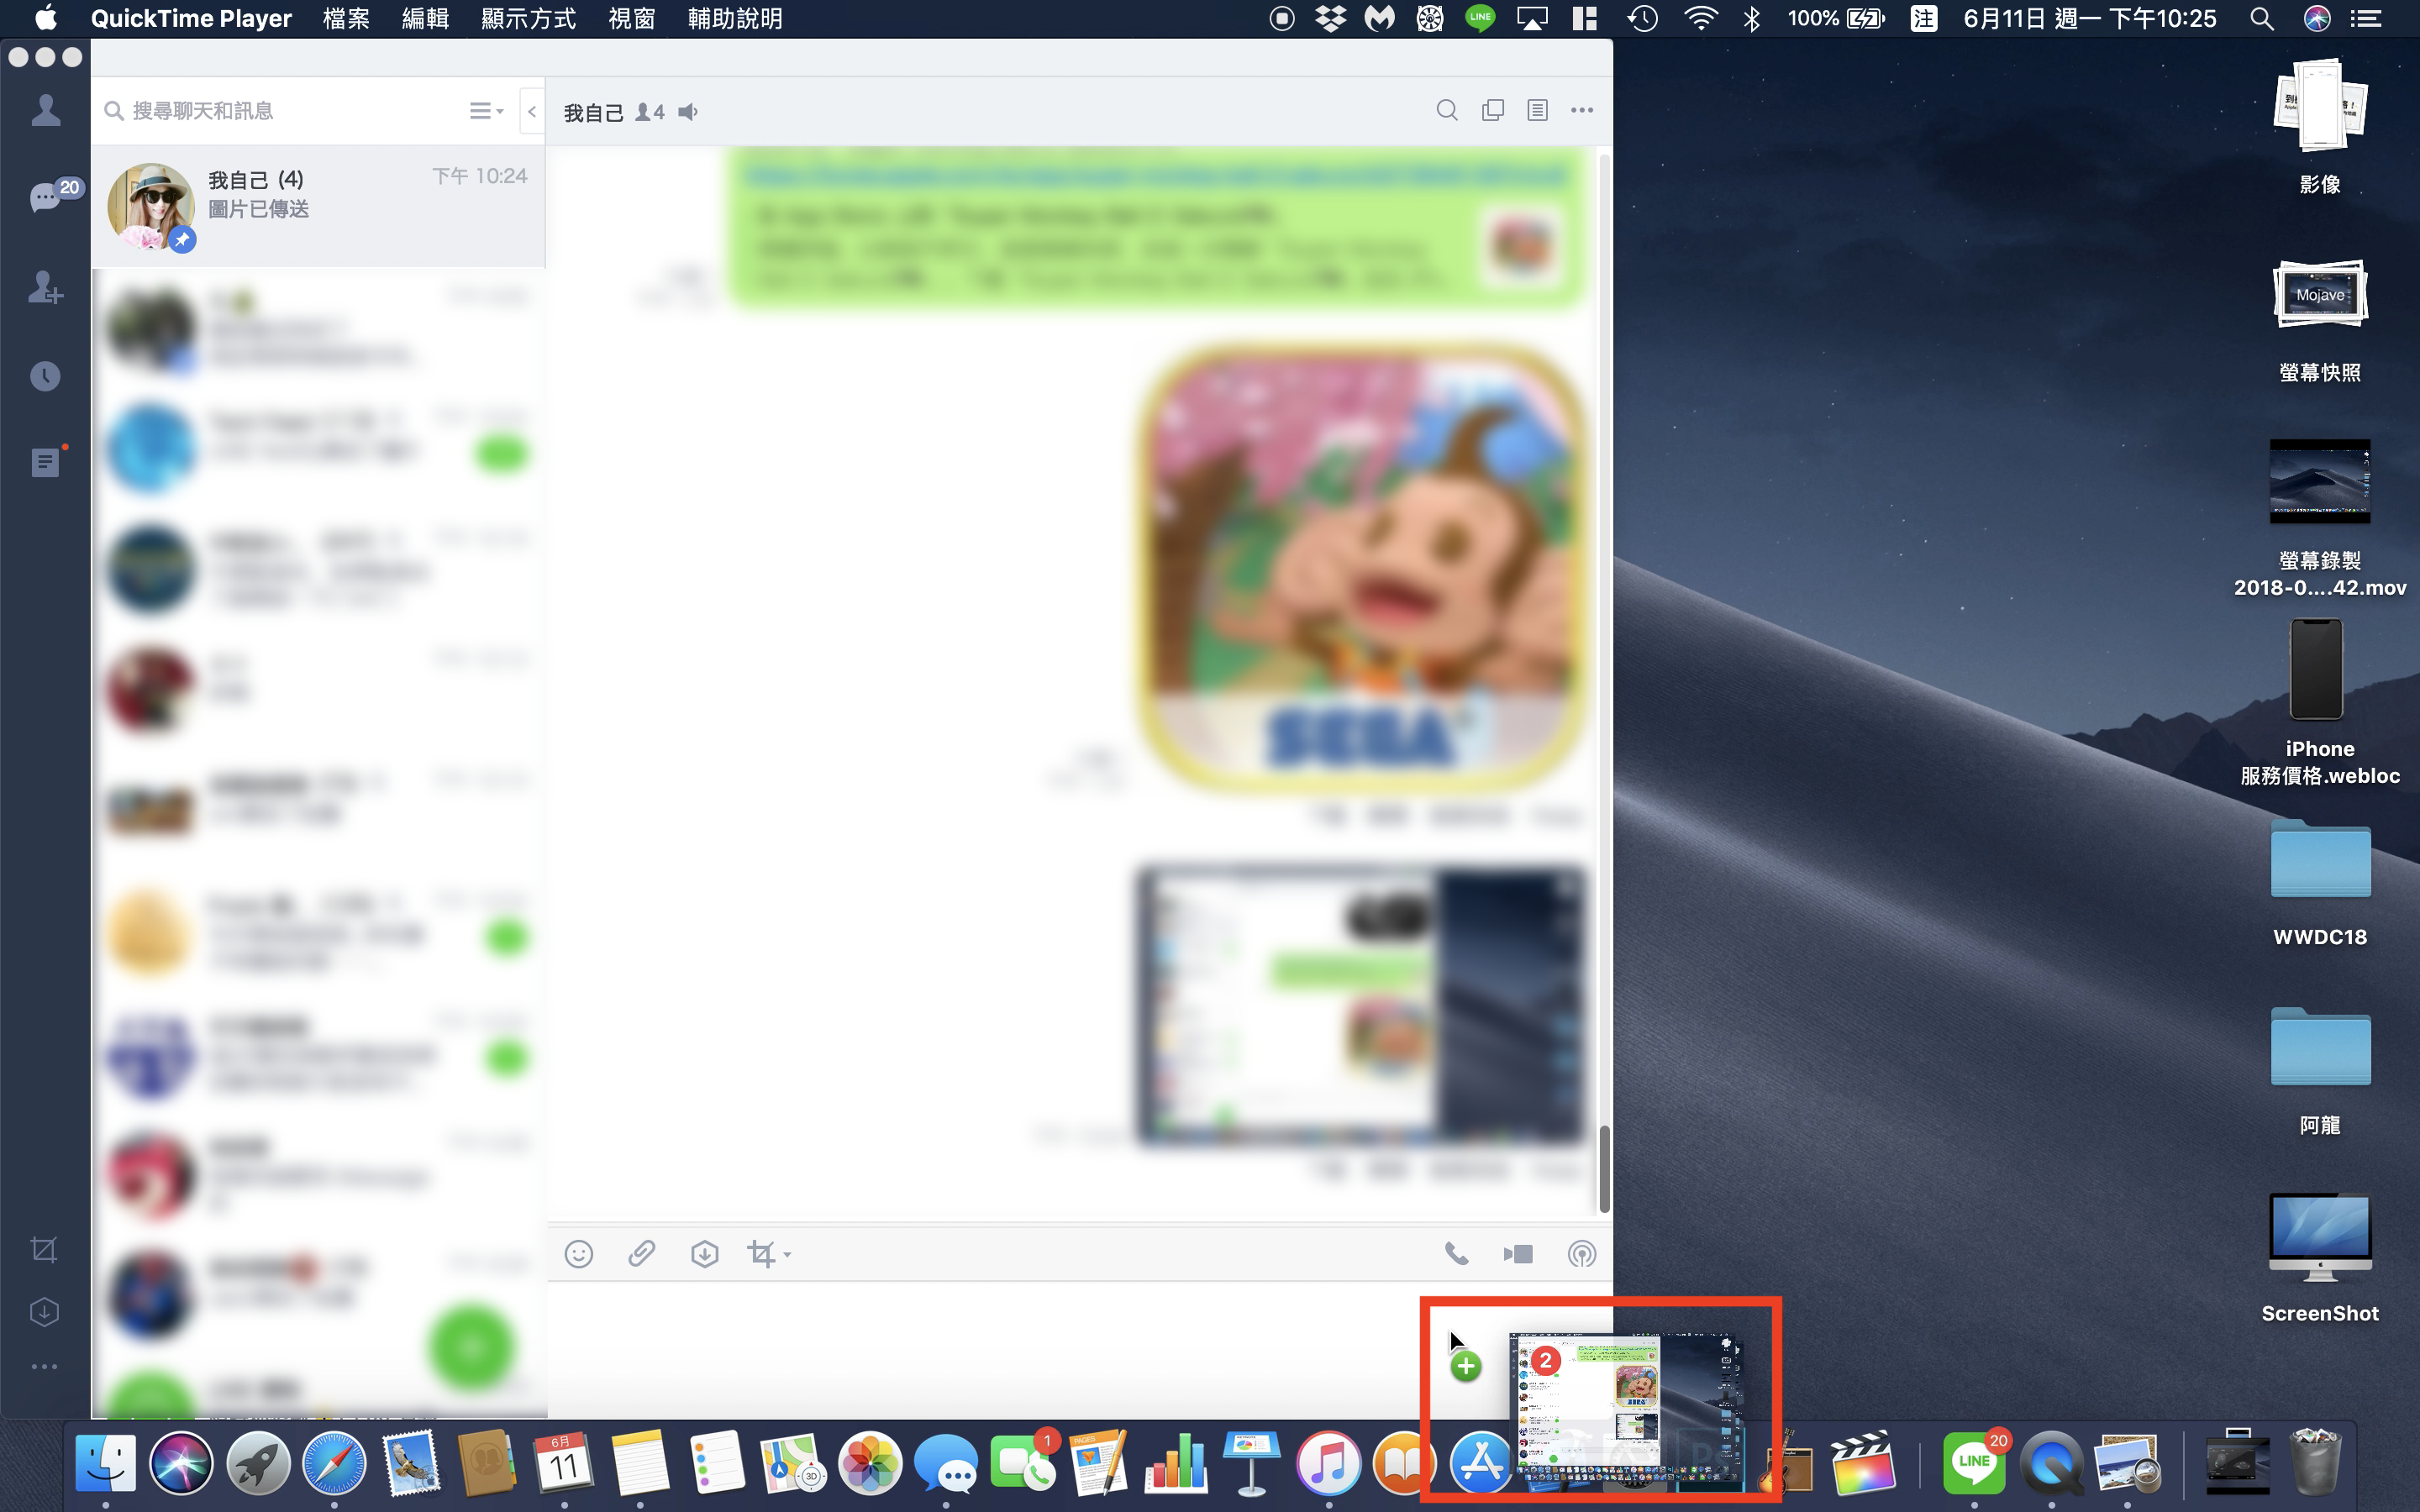Open LINE in the Dock

click(1974, 1464)
